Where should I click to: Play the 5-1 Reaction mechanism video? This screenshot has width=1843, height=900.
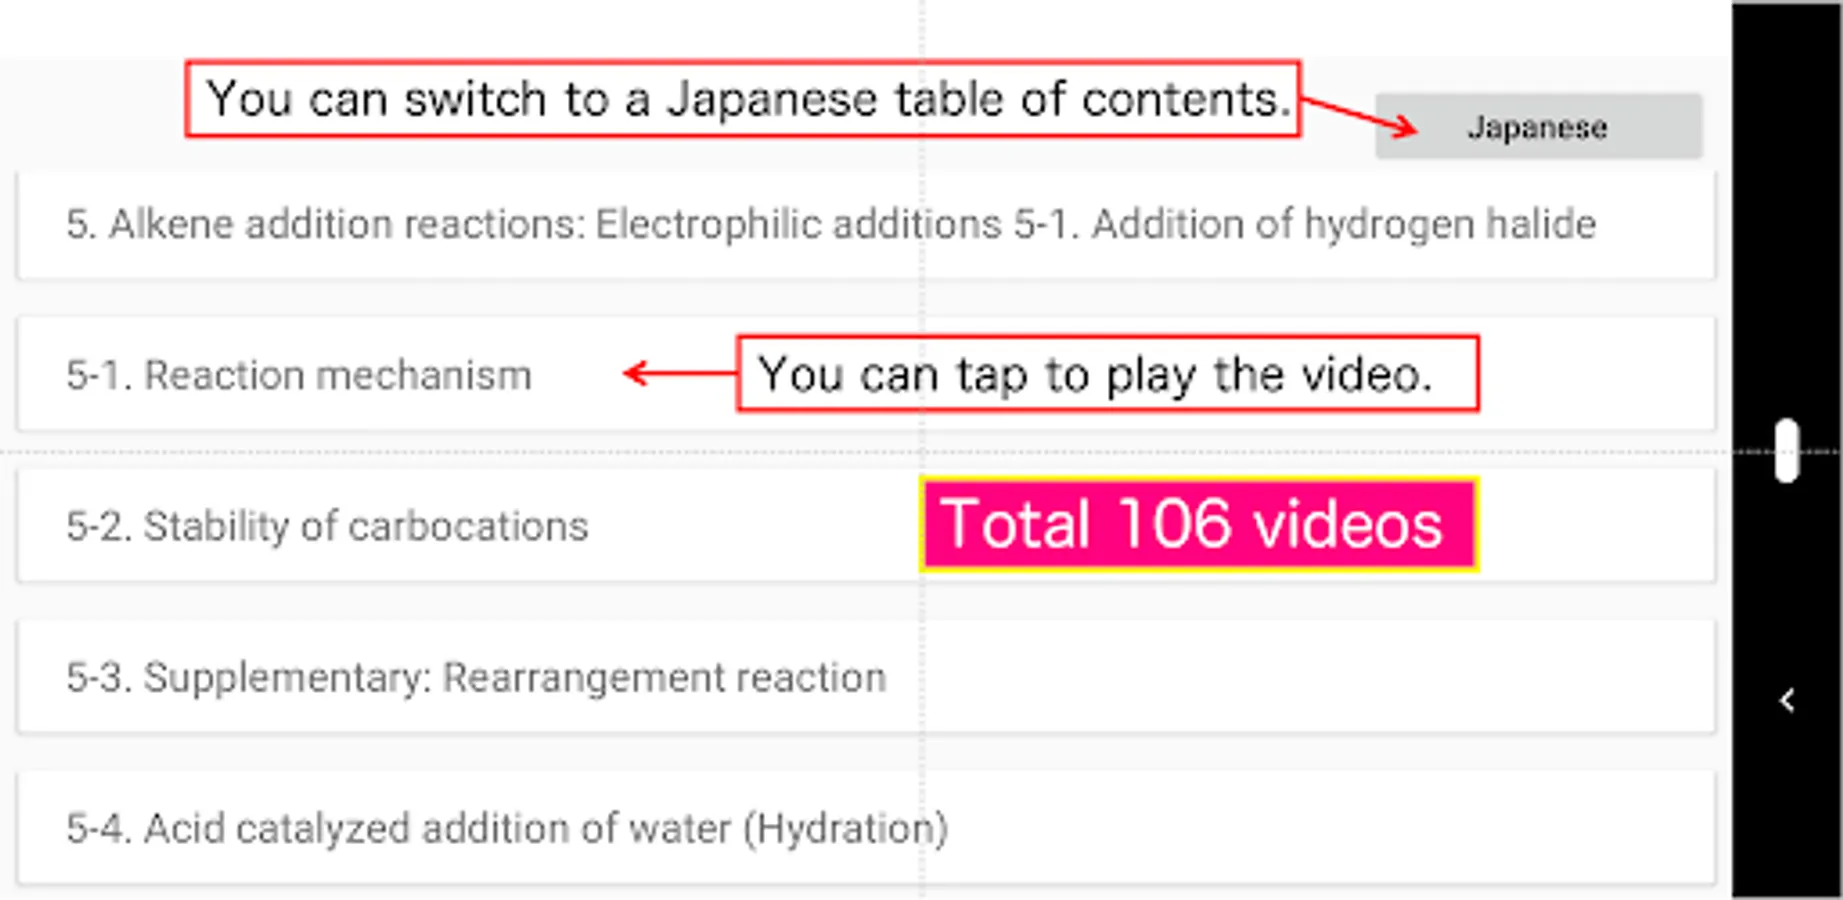pyautogui.click(x=298, y=375)
